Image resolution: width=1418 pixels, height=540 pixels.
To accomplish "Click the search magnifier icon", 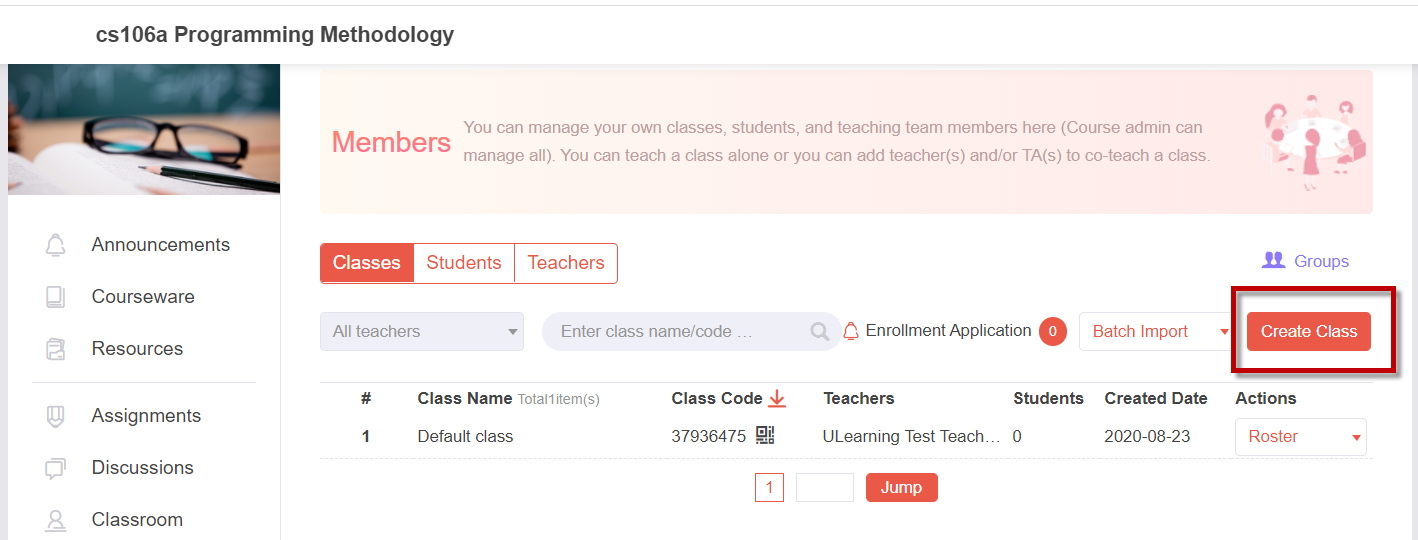I will pos(820,331).
